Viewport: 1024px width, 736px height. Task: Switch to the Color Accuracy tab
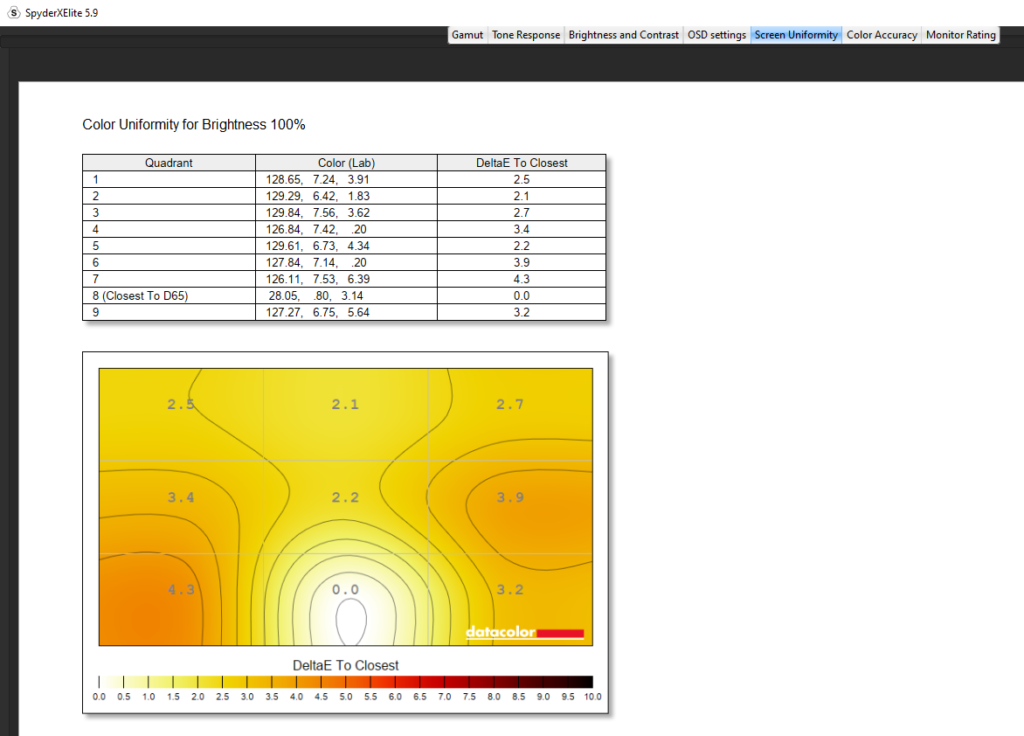coord(881,35)
